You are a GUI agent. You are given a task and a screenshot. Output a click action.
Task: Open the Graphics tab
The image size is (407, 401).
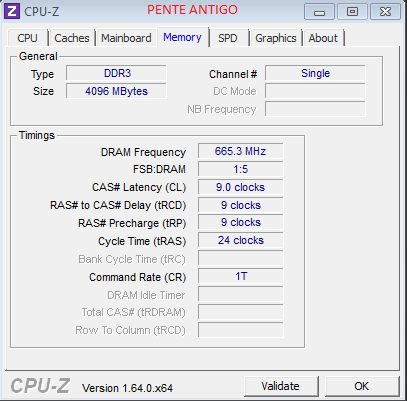click(x=276, y=38)
